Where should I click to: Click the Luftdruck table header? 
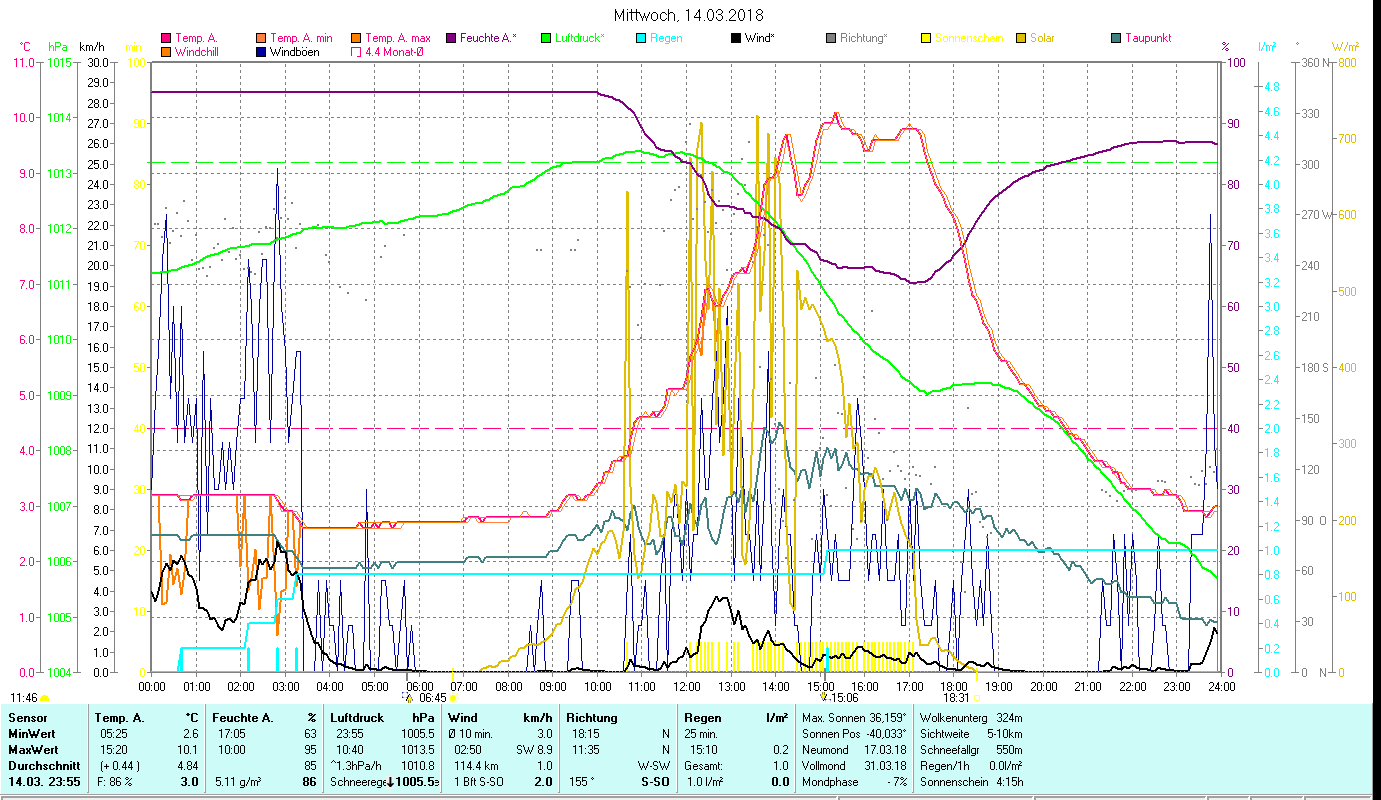(356, 718)
